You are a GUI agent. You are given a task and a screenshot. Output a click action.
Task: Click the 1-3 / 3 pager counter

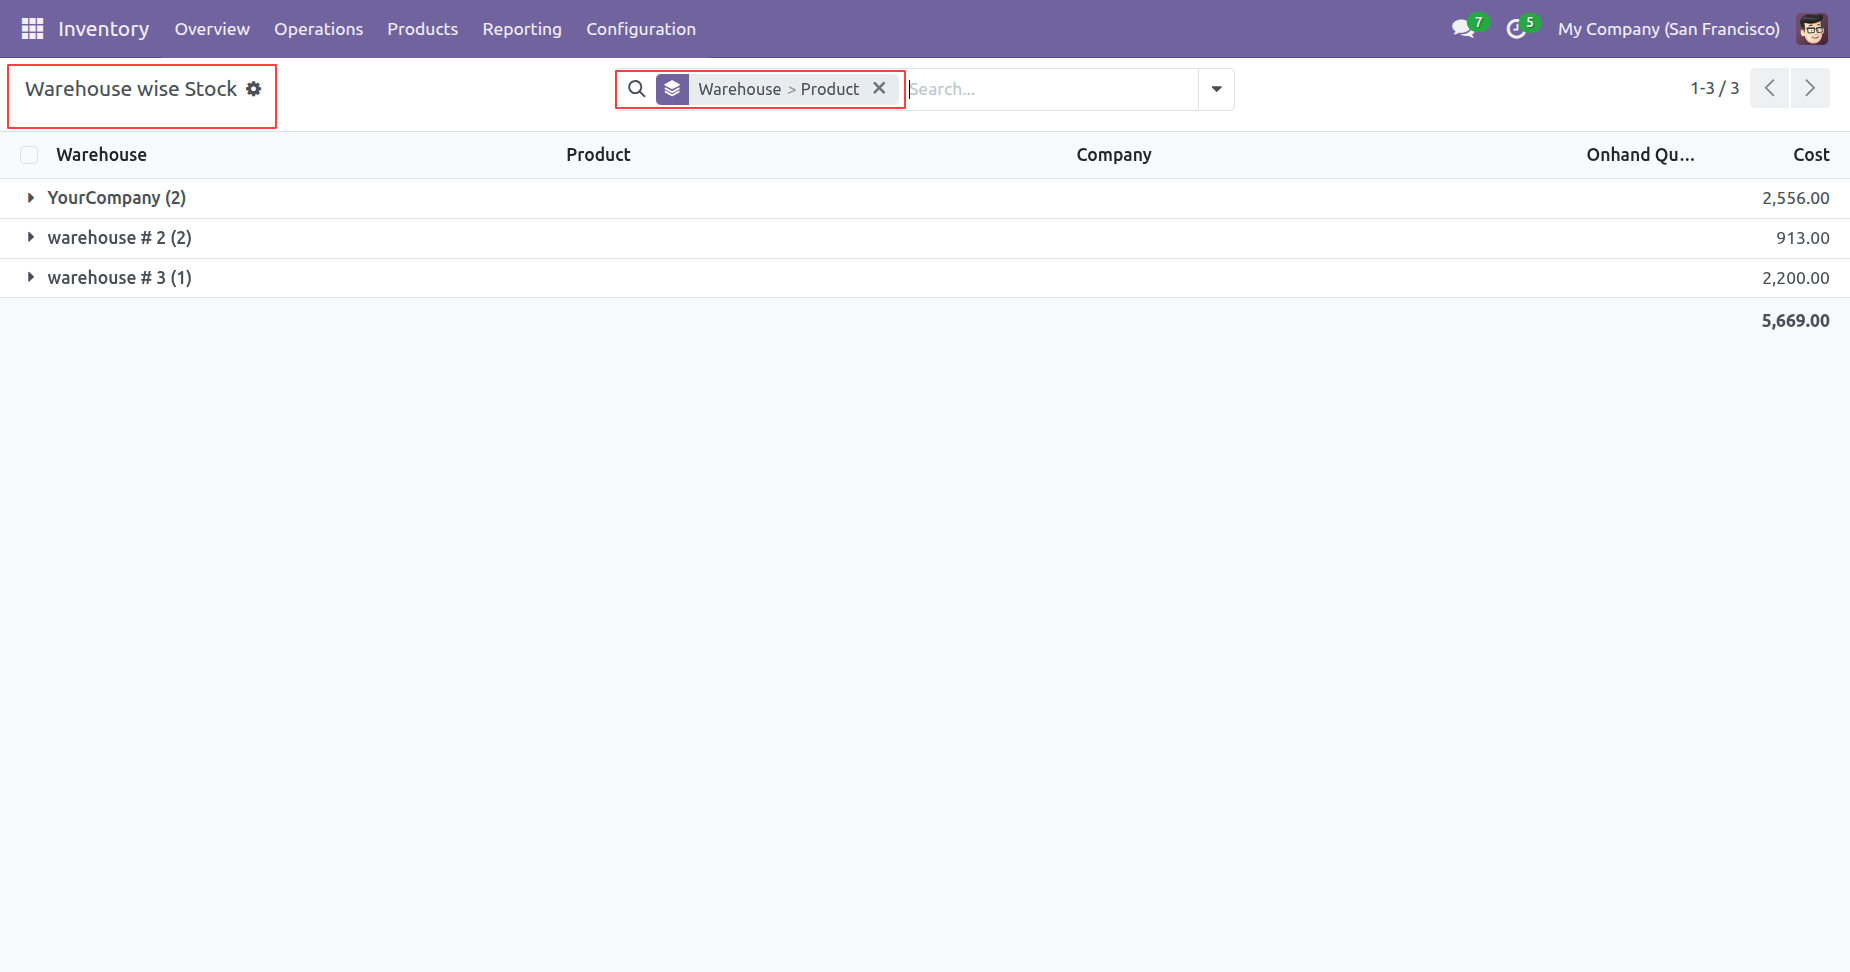pyautogui.click(x=1715, y=88)
